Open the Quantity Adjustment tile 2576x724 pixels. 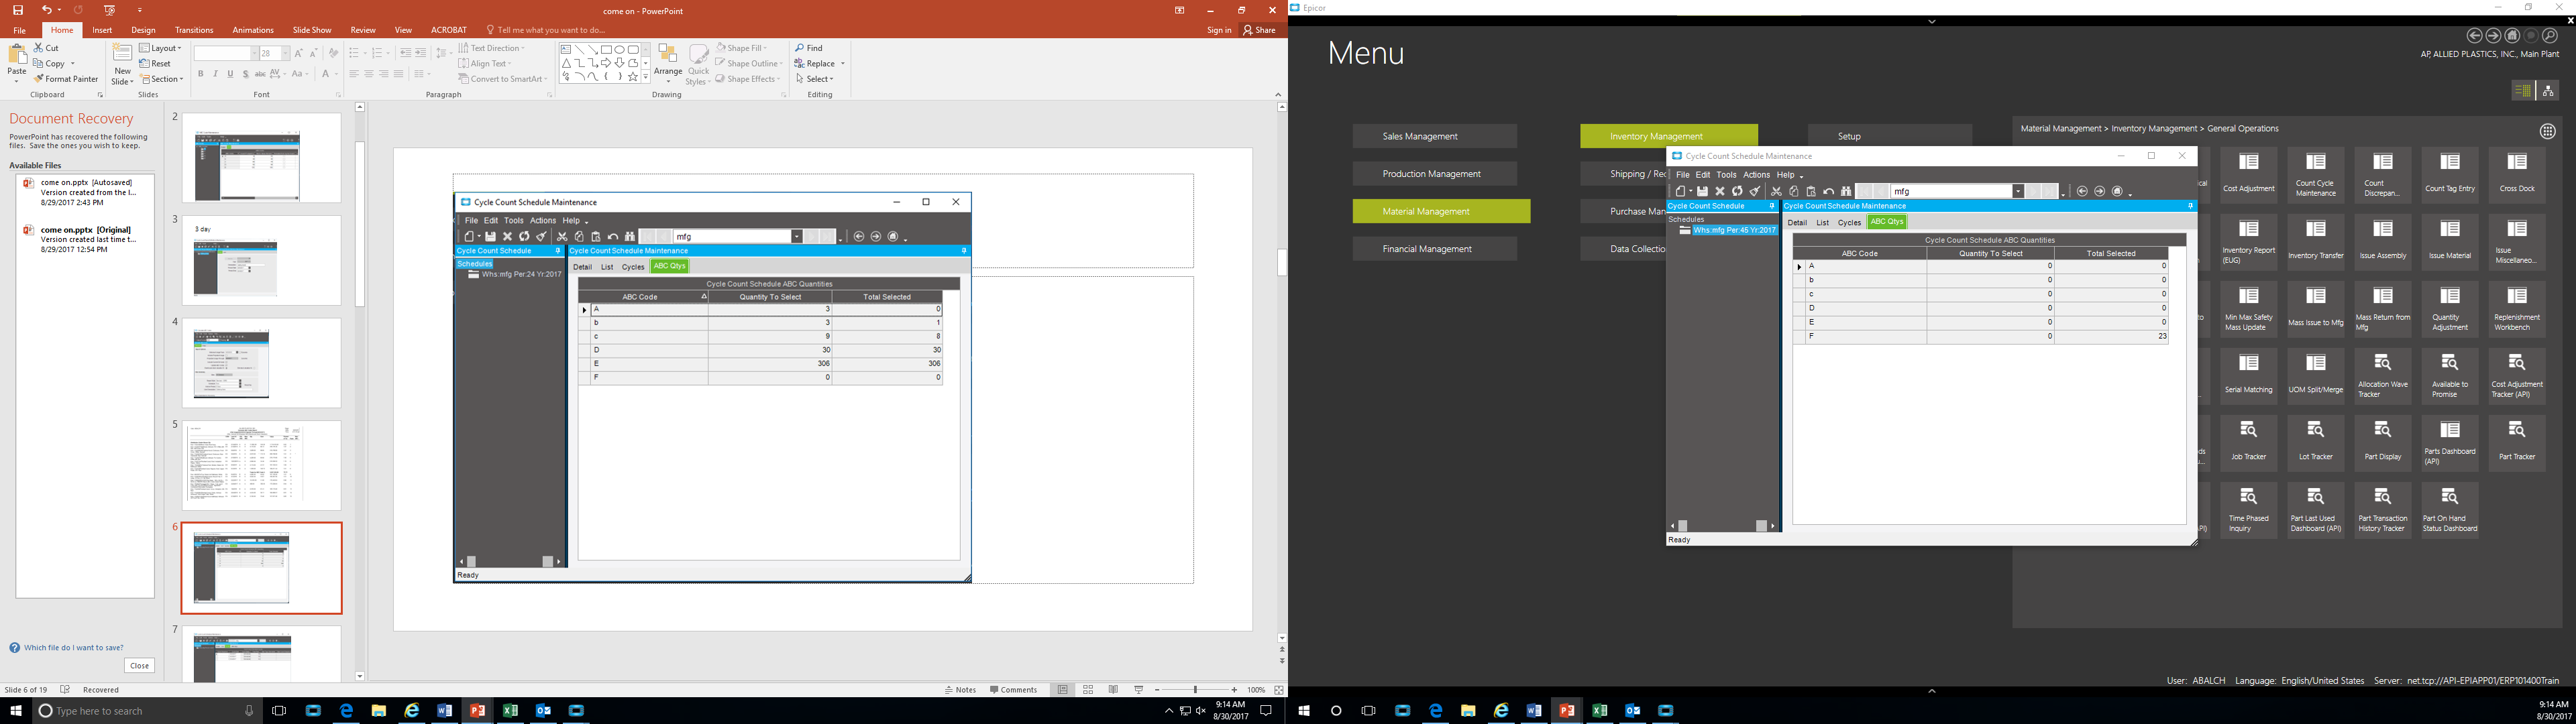point(2450,309)
